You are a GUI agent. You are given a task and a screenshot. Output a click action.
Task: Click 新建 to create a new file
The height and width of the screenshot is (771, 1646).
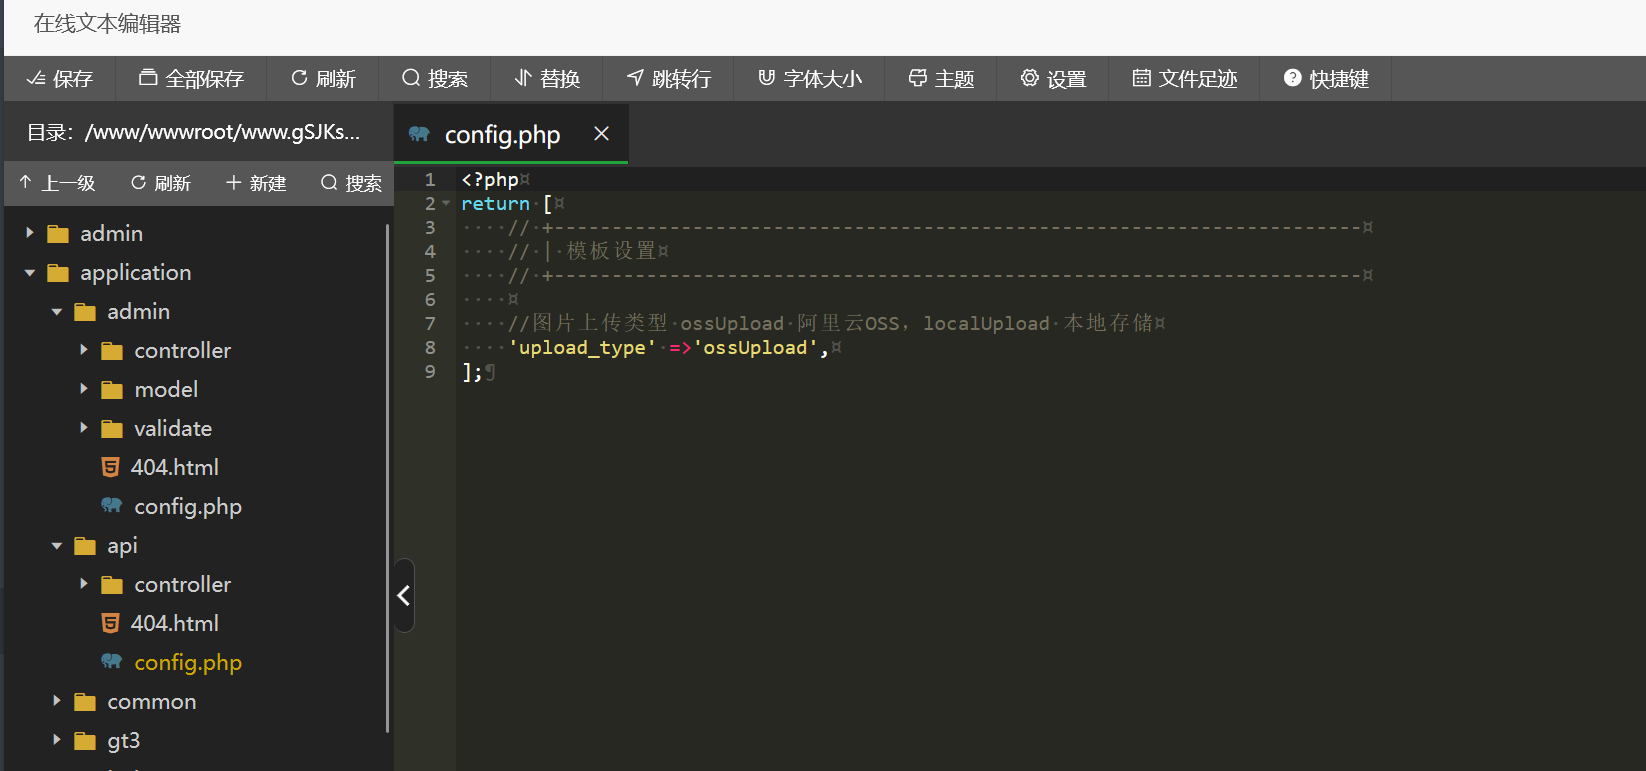coord(256,183)
